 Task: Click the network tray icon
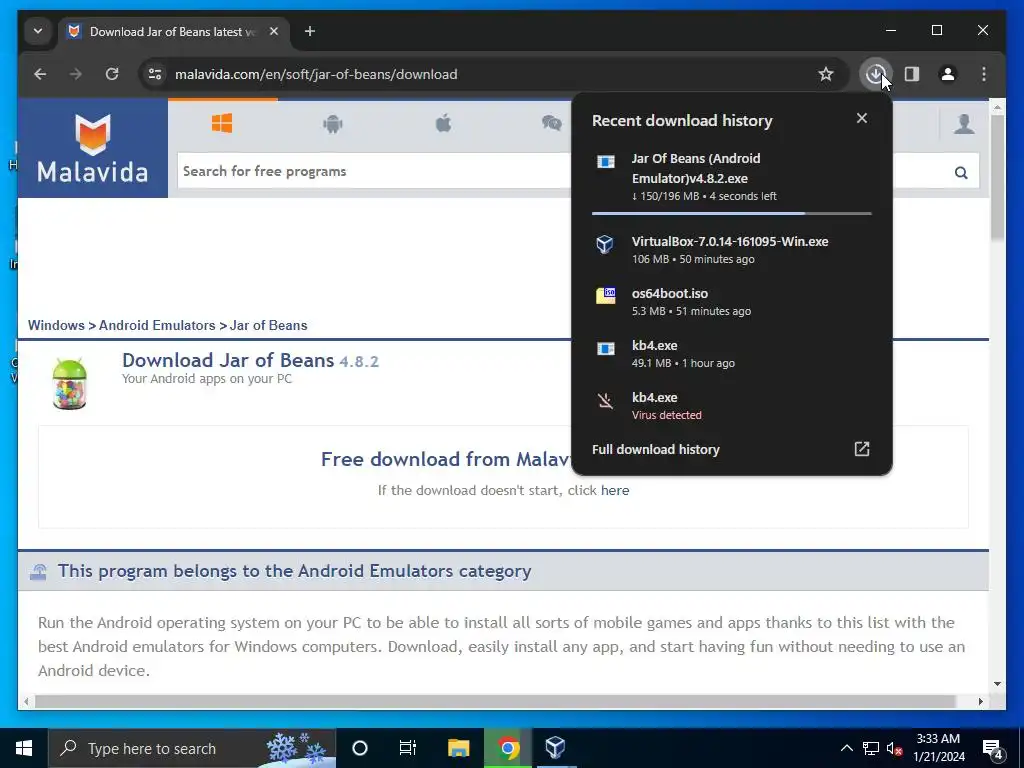tap(870, 749)
